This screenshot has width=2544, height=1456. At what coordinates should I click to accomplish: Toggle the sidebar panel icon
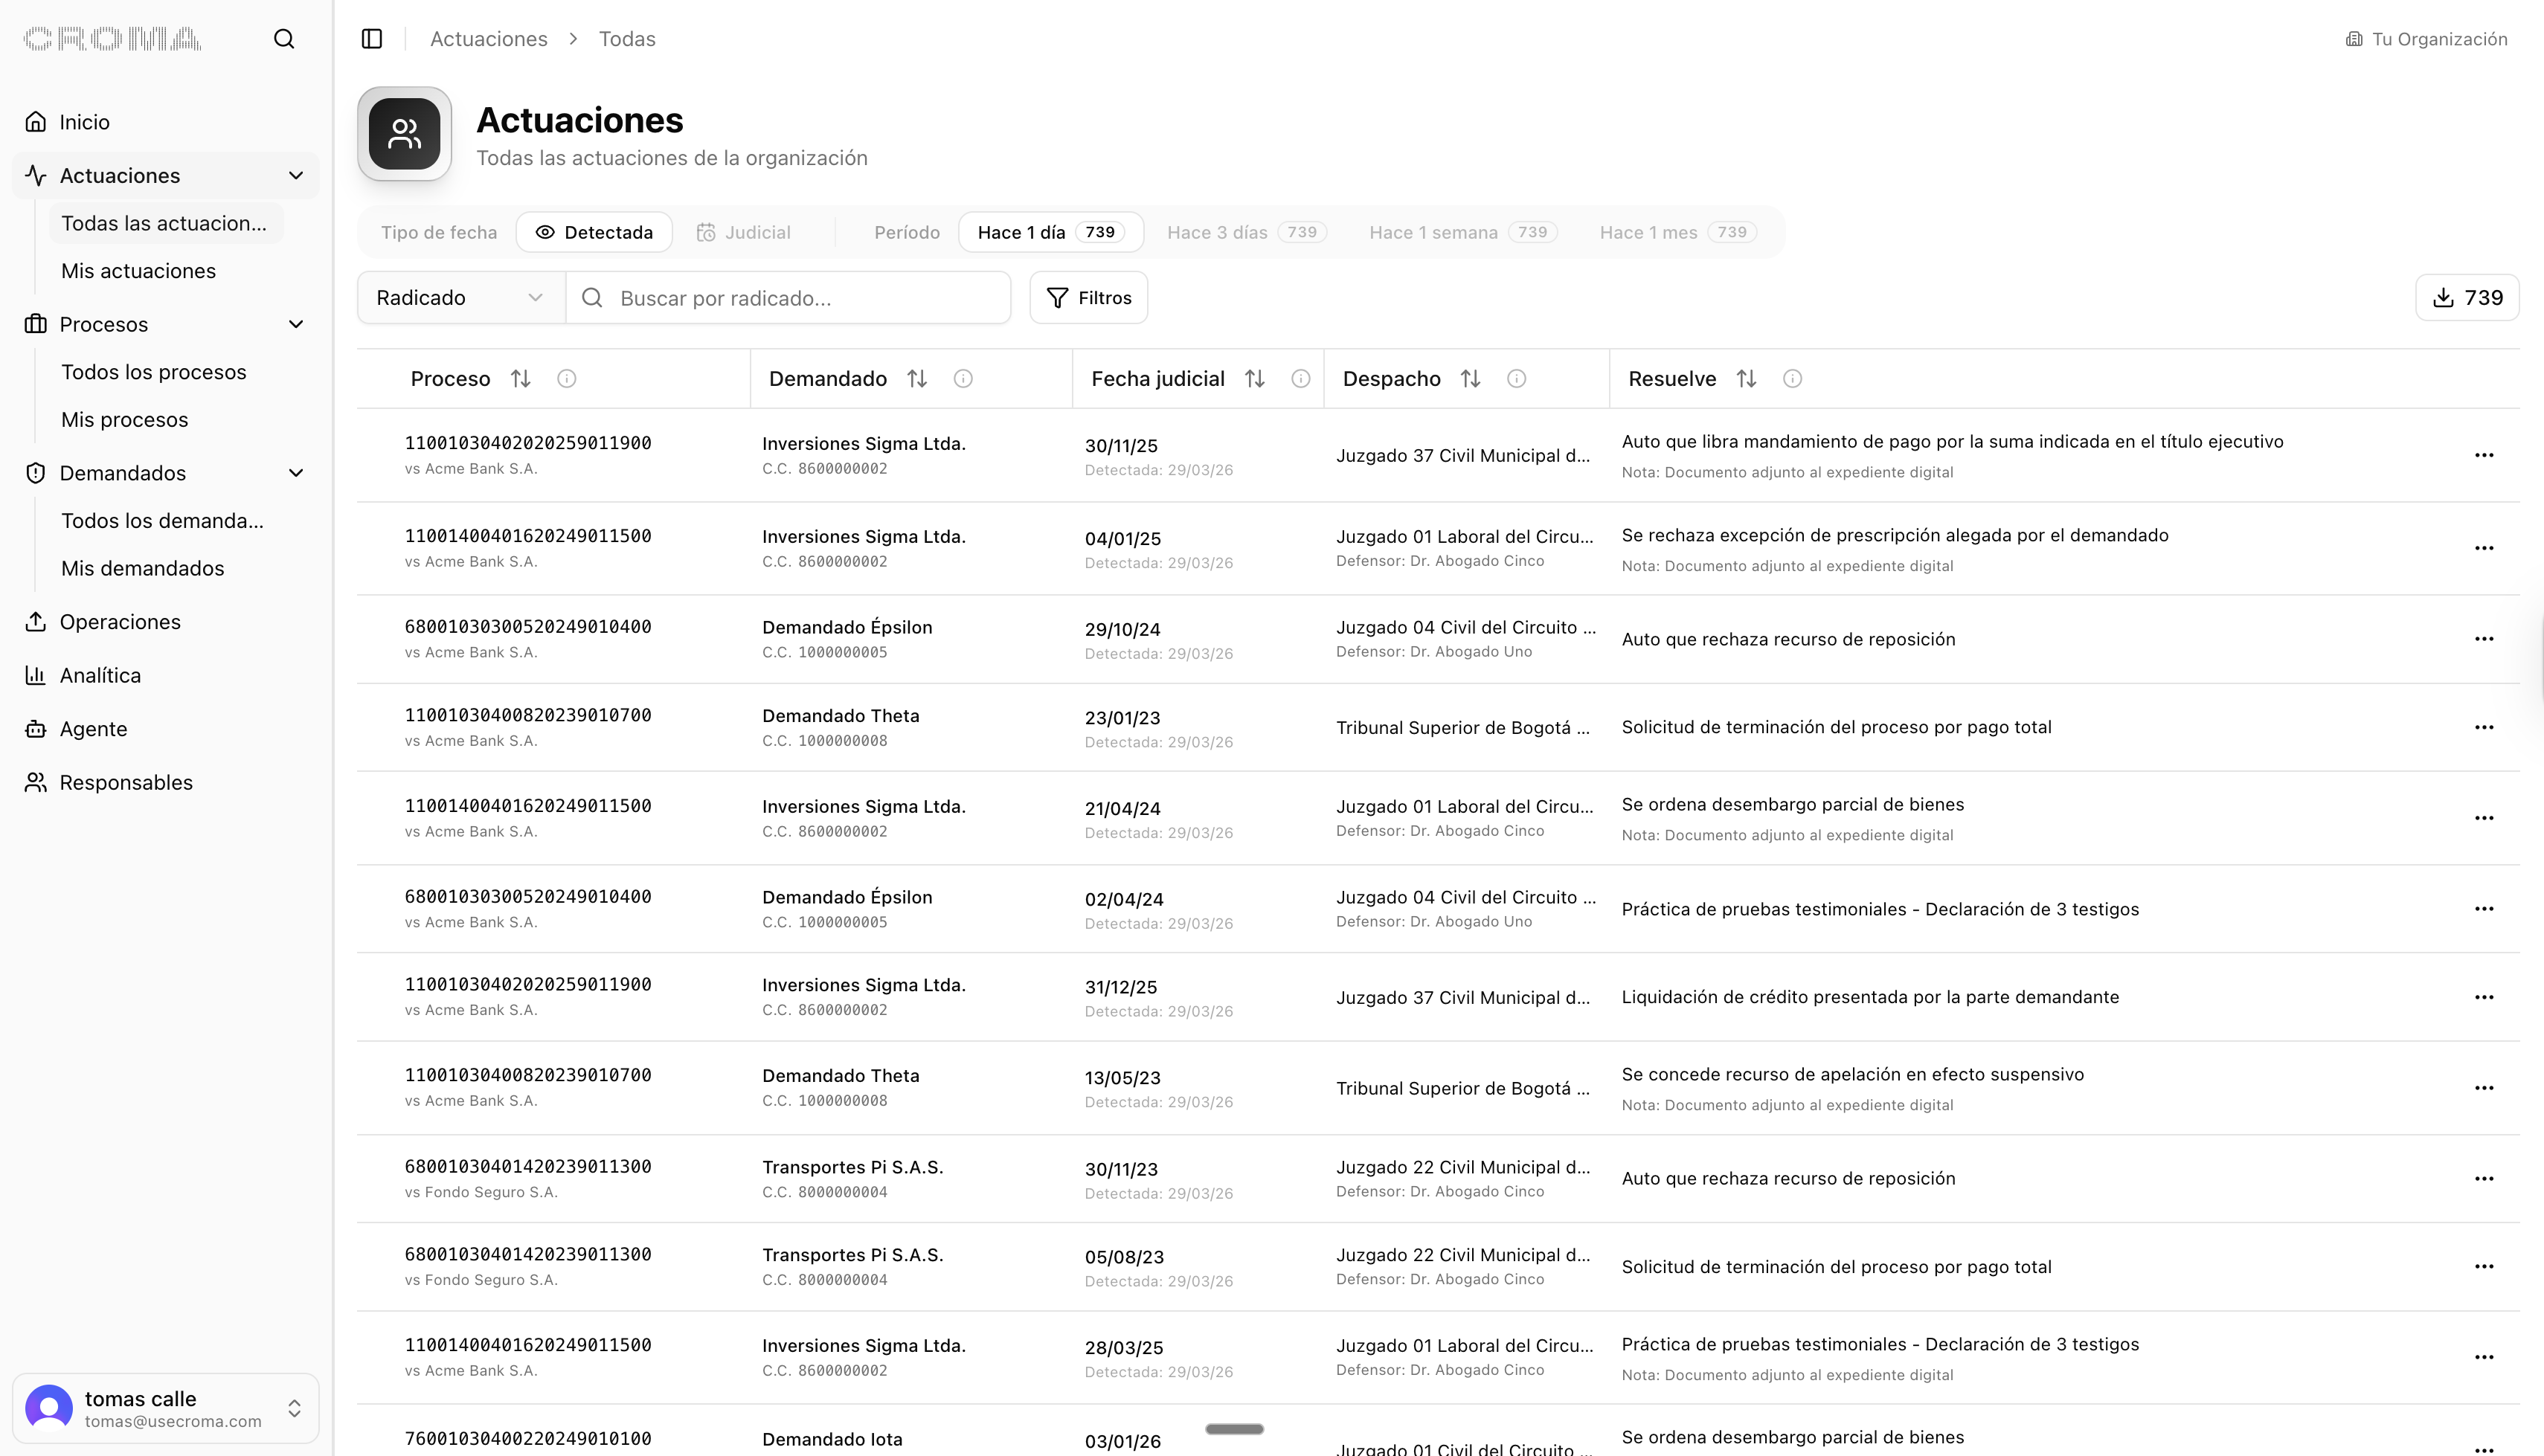tap(372, 39)
